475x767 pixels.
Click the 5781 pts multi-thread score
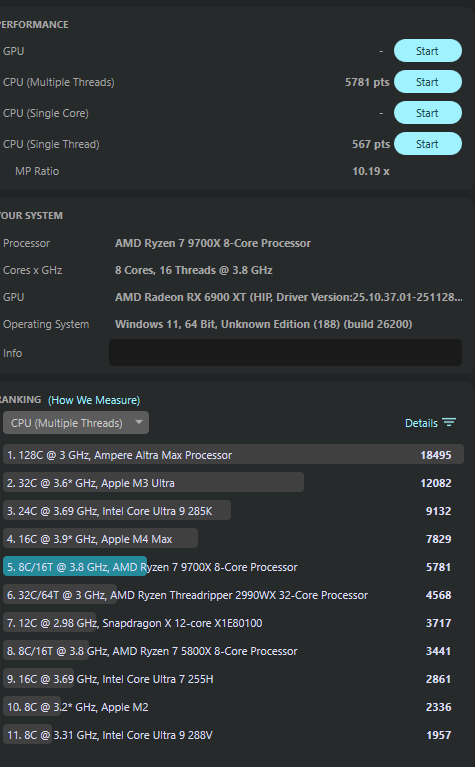point(367,82)
